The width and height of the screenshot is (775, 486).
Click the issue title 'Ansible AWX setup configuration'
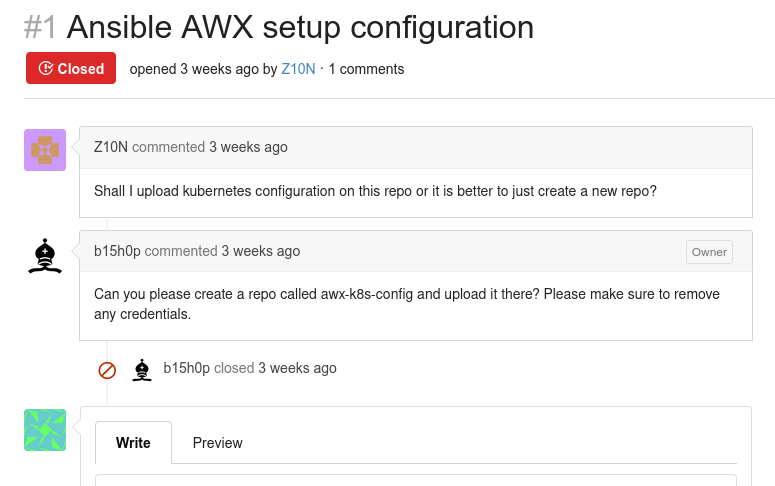[x=300, y=27]
